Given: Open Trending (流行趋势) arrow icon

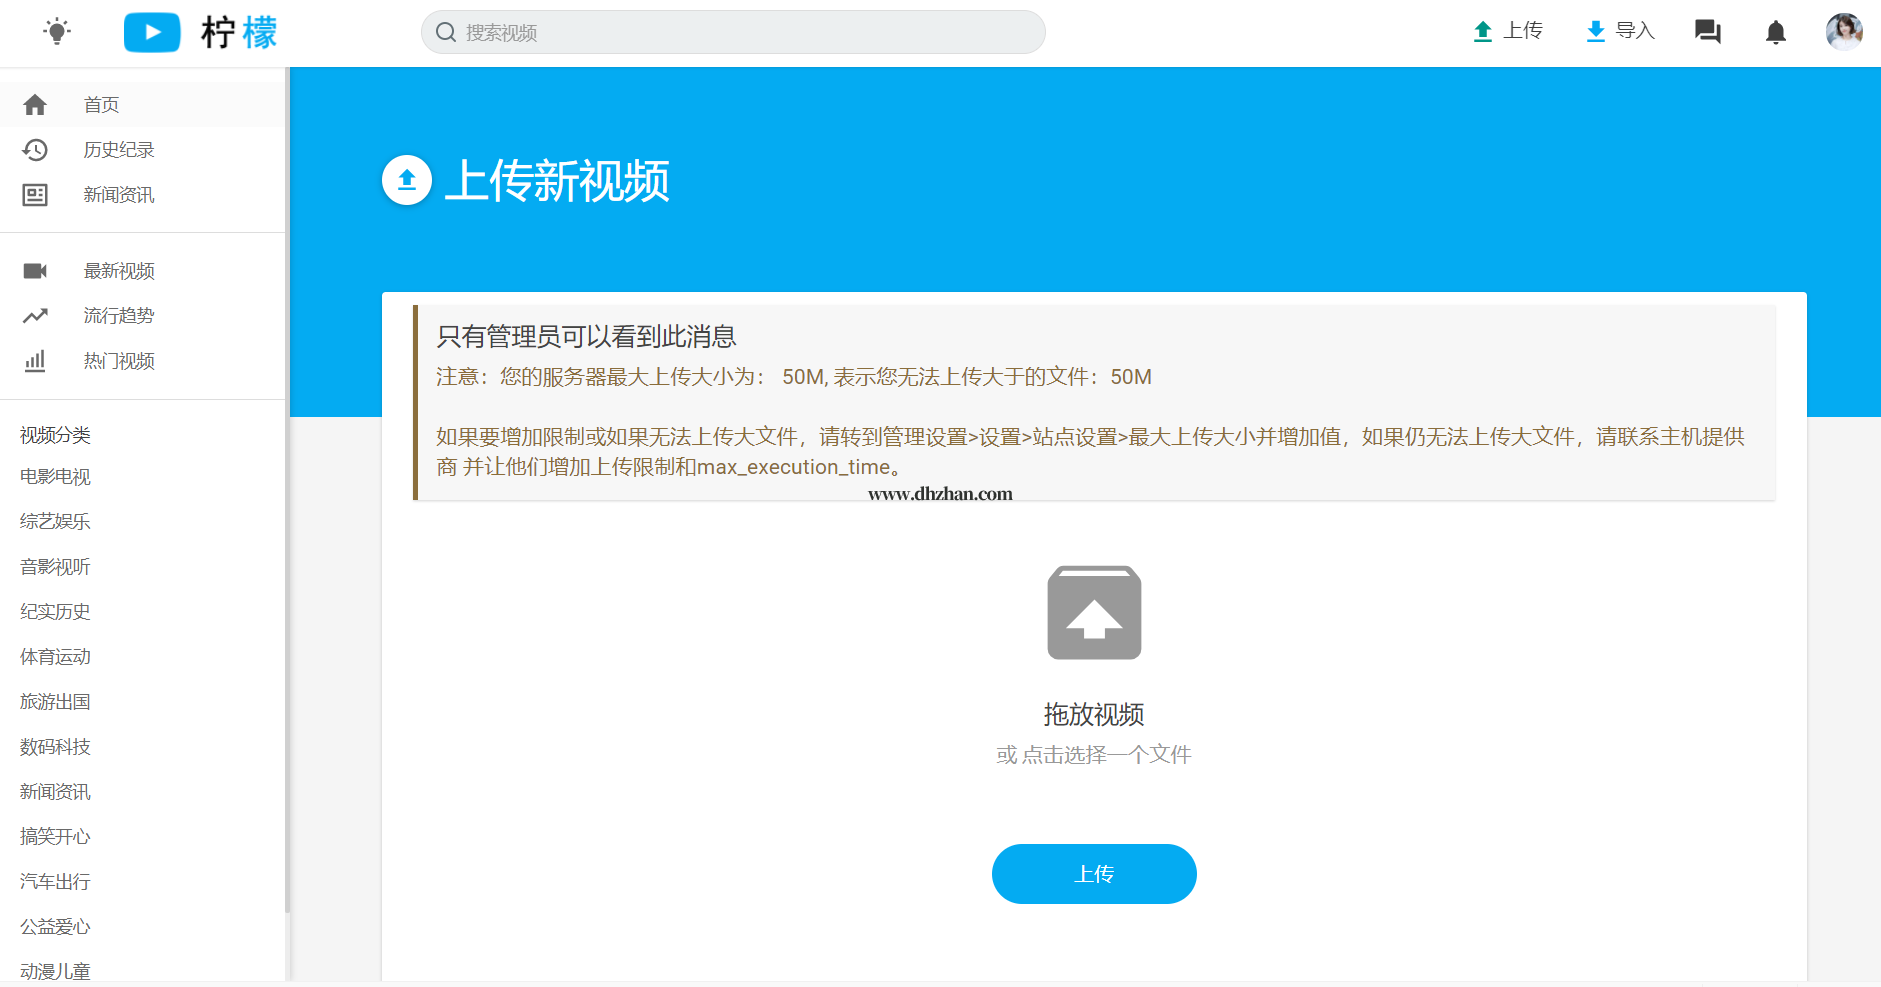Looking at the screenshot, I should point(35,316).
